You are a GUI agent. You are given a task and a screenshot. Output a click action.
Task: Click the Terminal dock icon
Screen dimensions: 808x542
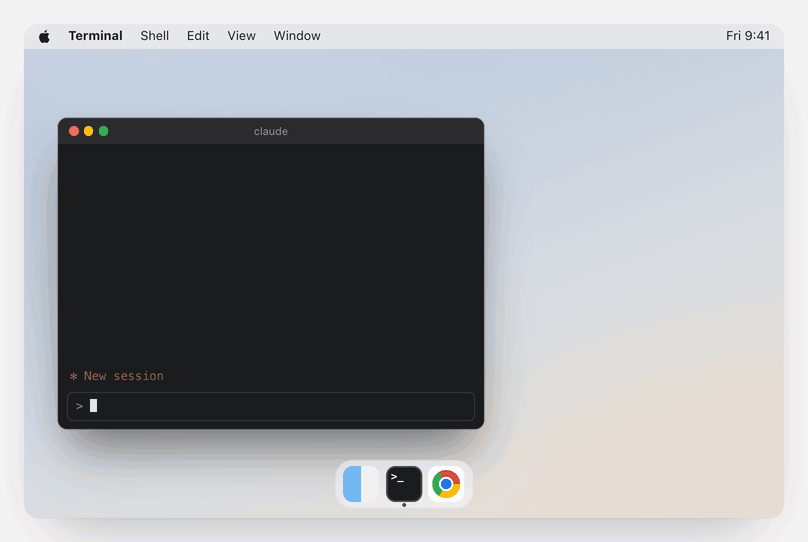pos(404,484)
